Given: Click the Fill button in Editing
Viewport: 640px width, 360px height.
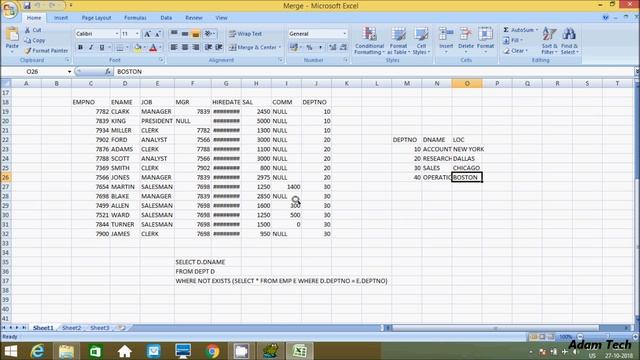Looking at the screenshot, I should click(513, 40).
